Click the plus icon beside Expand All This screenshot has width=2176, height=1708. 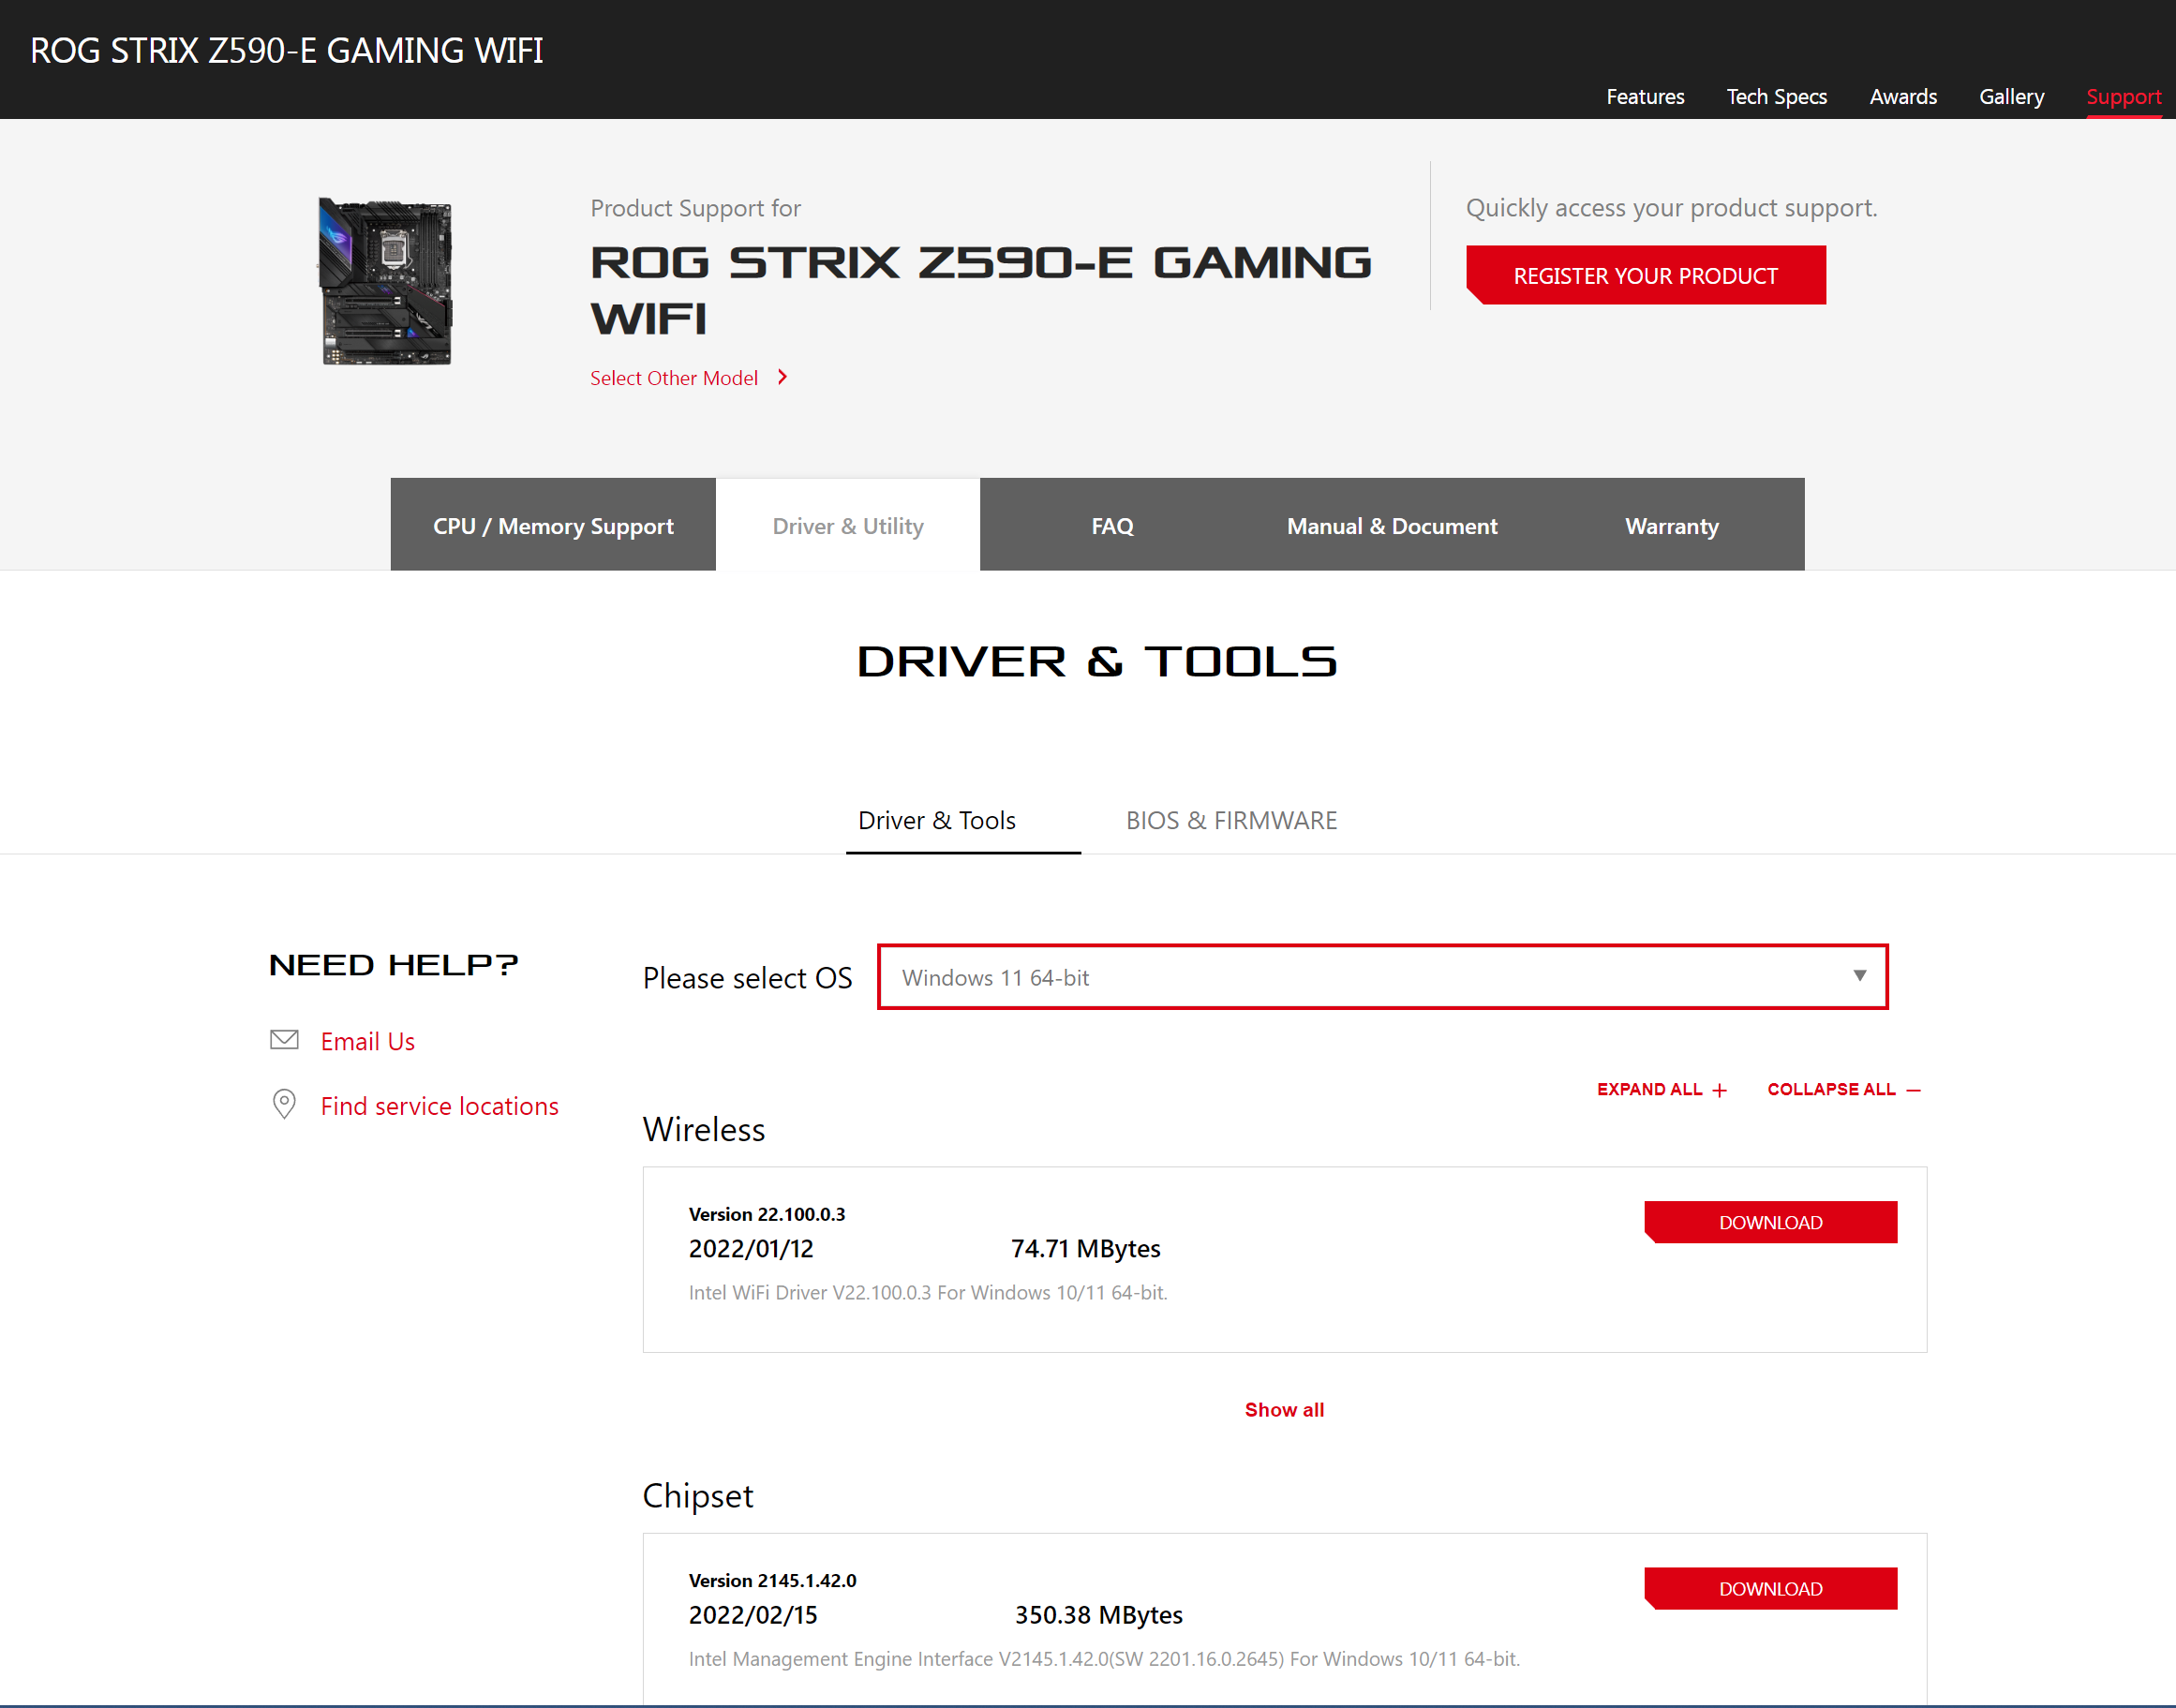click(1719, 1090)
